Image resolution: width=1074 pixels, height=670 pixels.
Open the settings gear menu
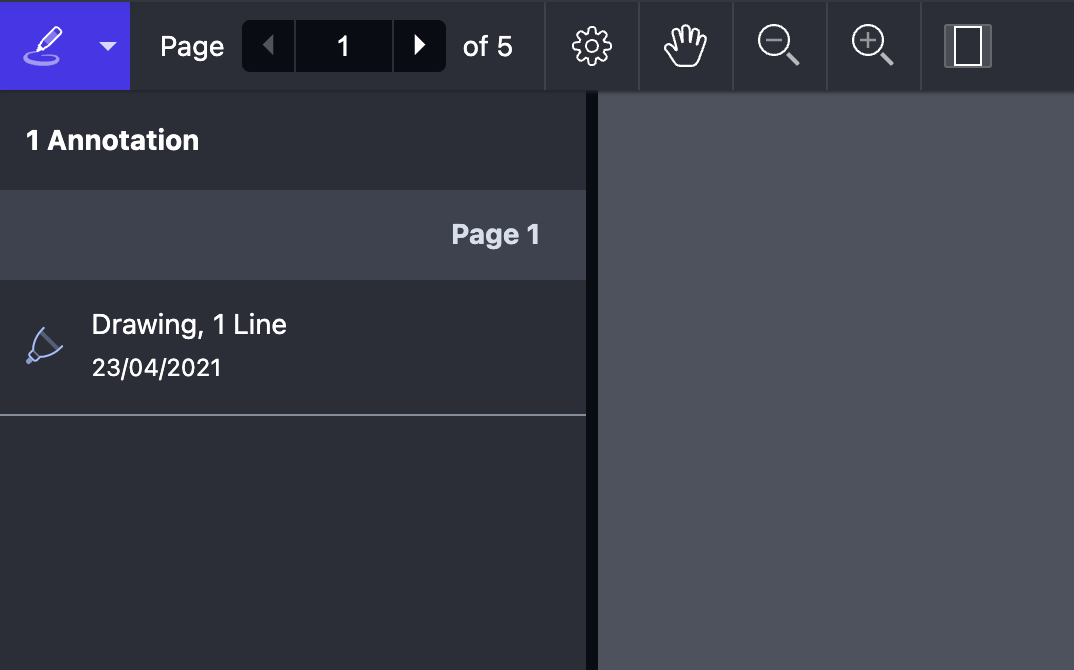592,46
